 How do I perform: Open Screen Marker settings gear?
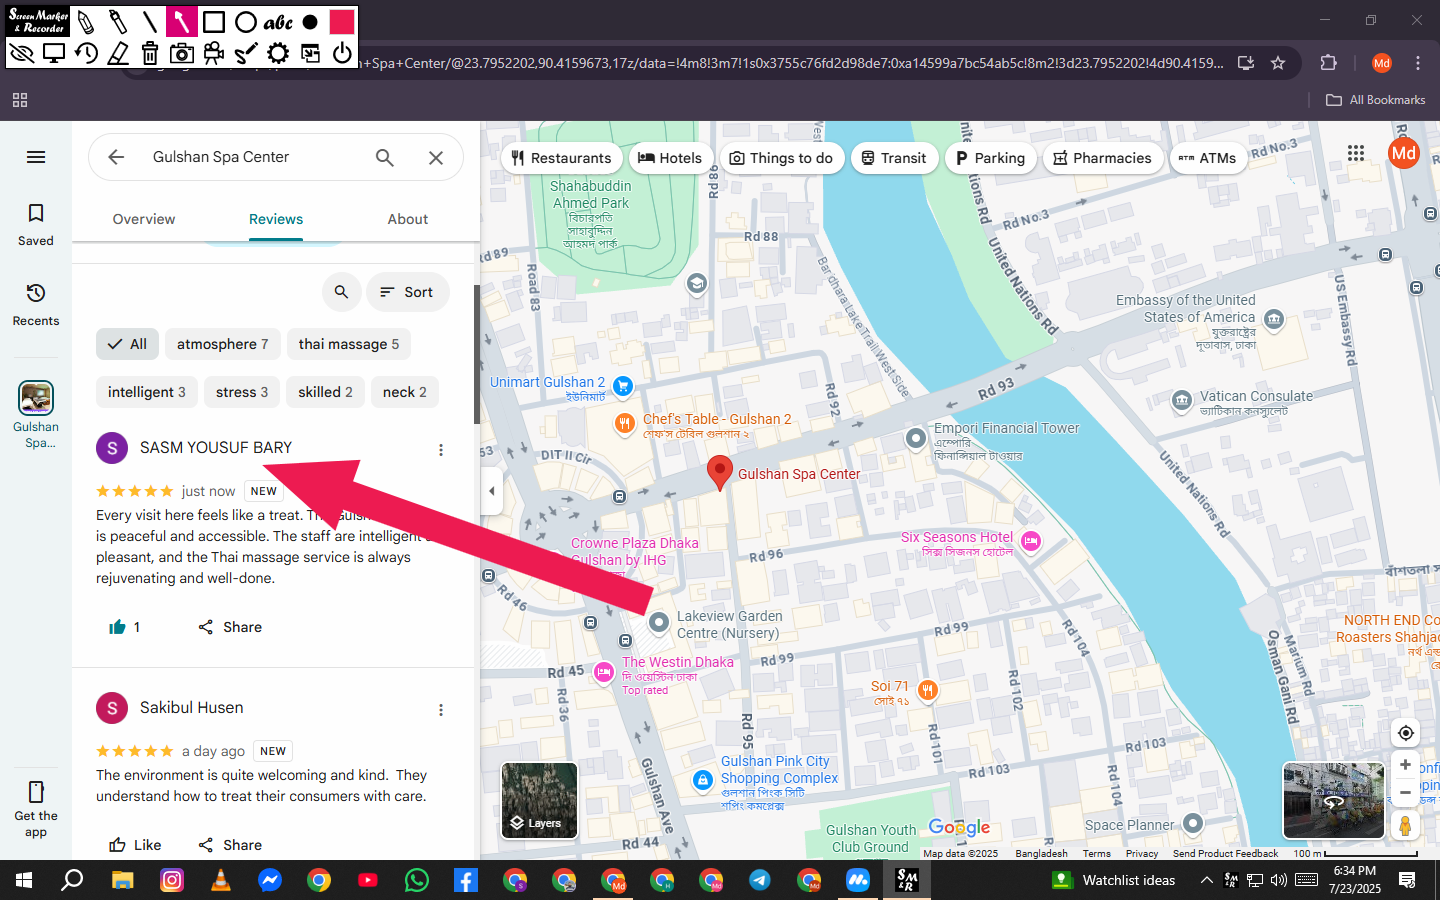pyautogui.click(x=278, y=53)
